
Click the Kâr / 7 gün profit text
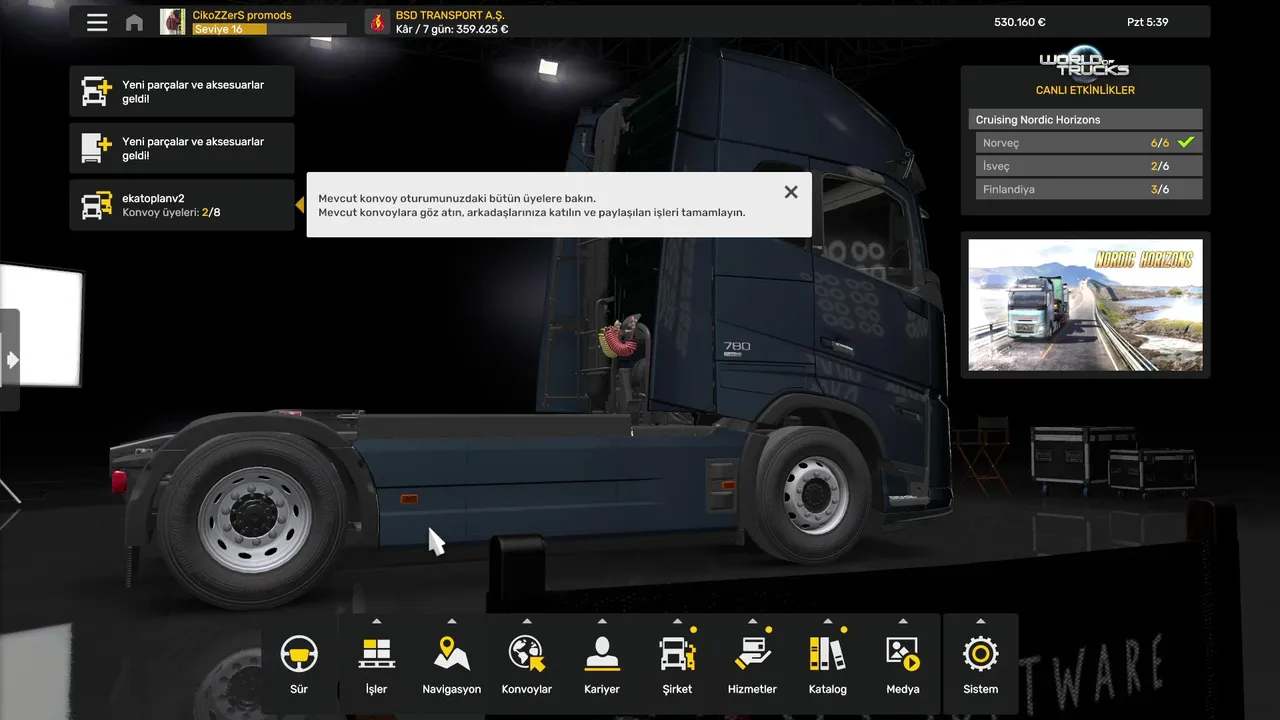click(452, 29)
